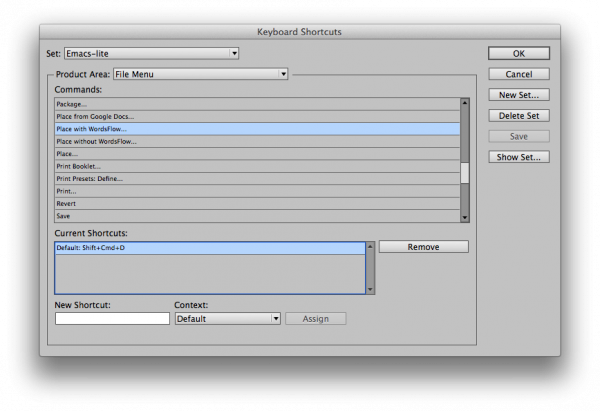
Task: Expand the Product Area File Menu dropdown
Action: (x=200, y=73)
